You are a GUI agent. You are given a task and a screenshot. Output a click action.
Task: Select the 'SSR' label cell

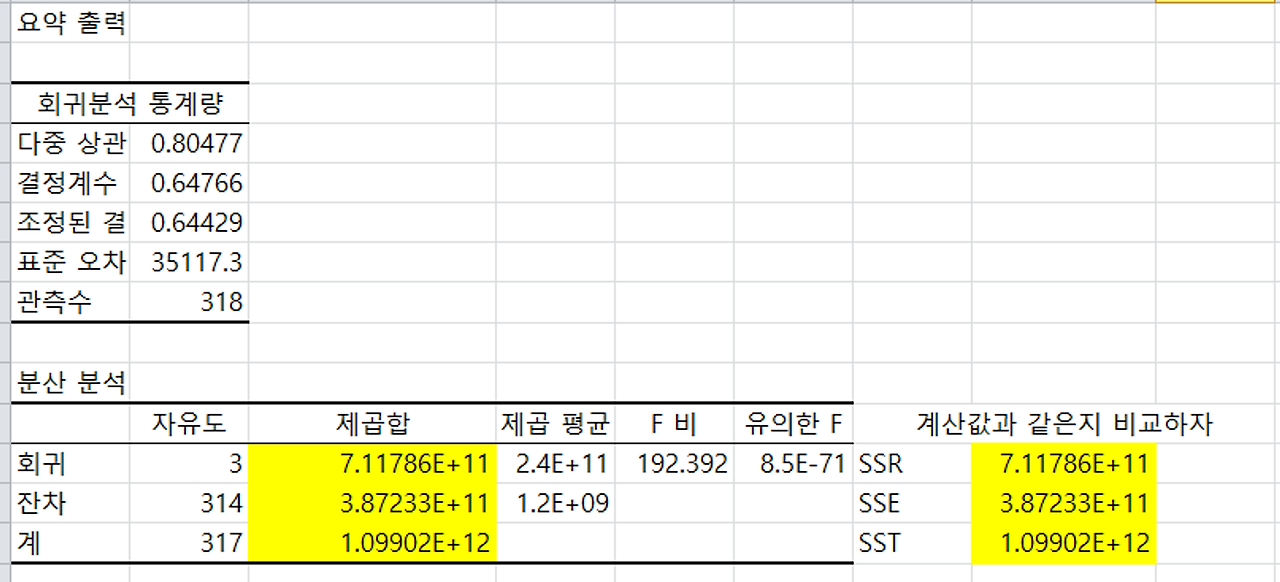click(912, 464)
